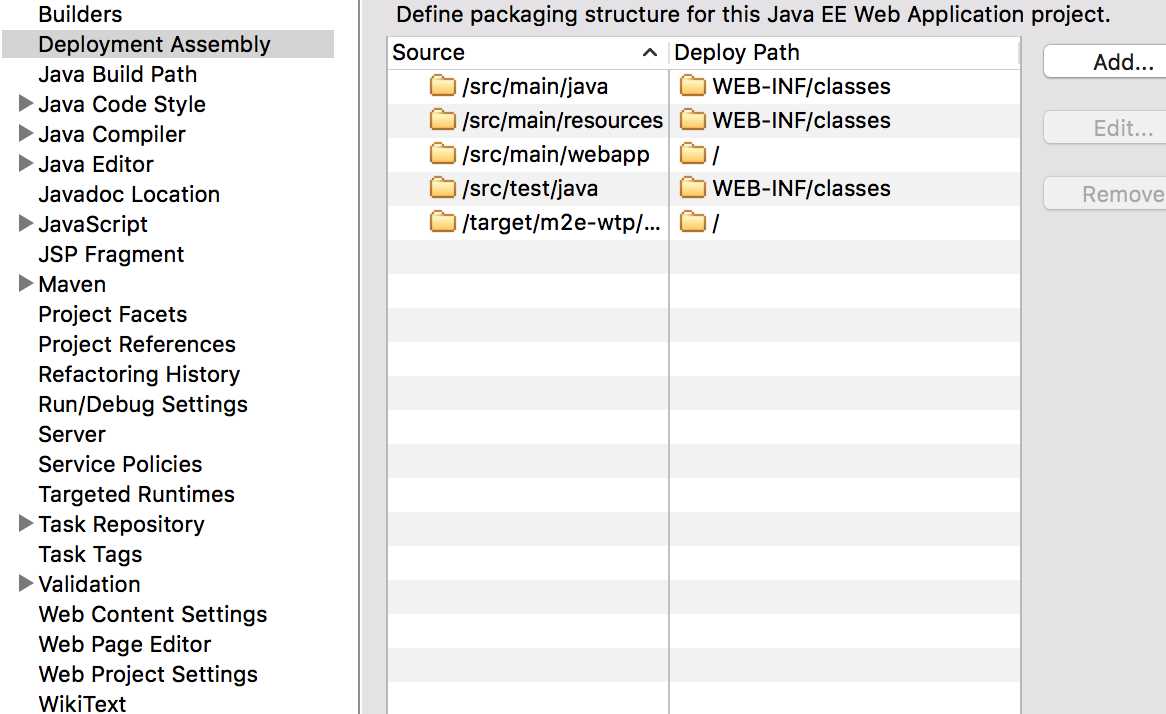Click folder icon beside /src/main/webapp source
This screenshot has height=714, width=1166.
pyautogui.click(x=442, y=154)
